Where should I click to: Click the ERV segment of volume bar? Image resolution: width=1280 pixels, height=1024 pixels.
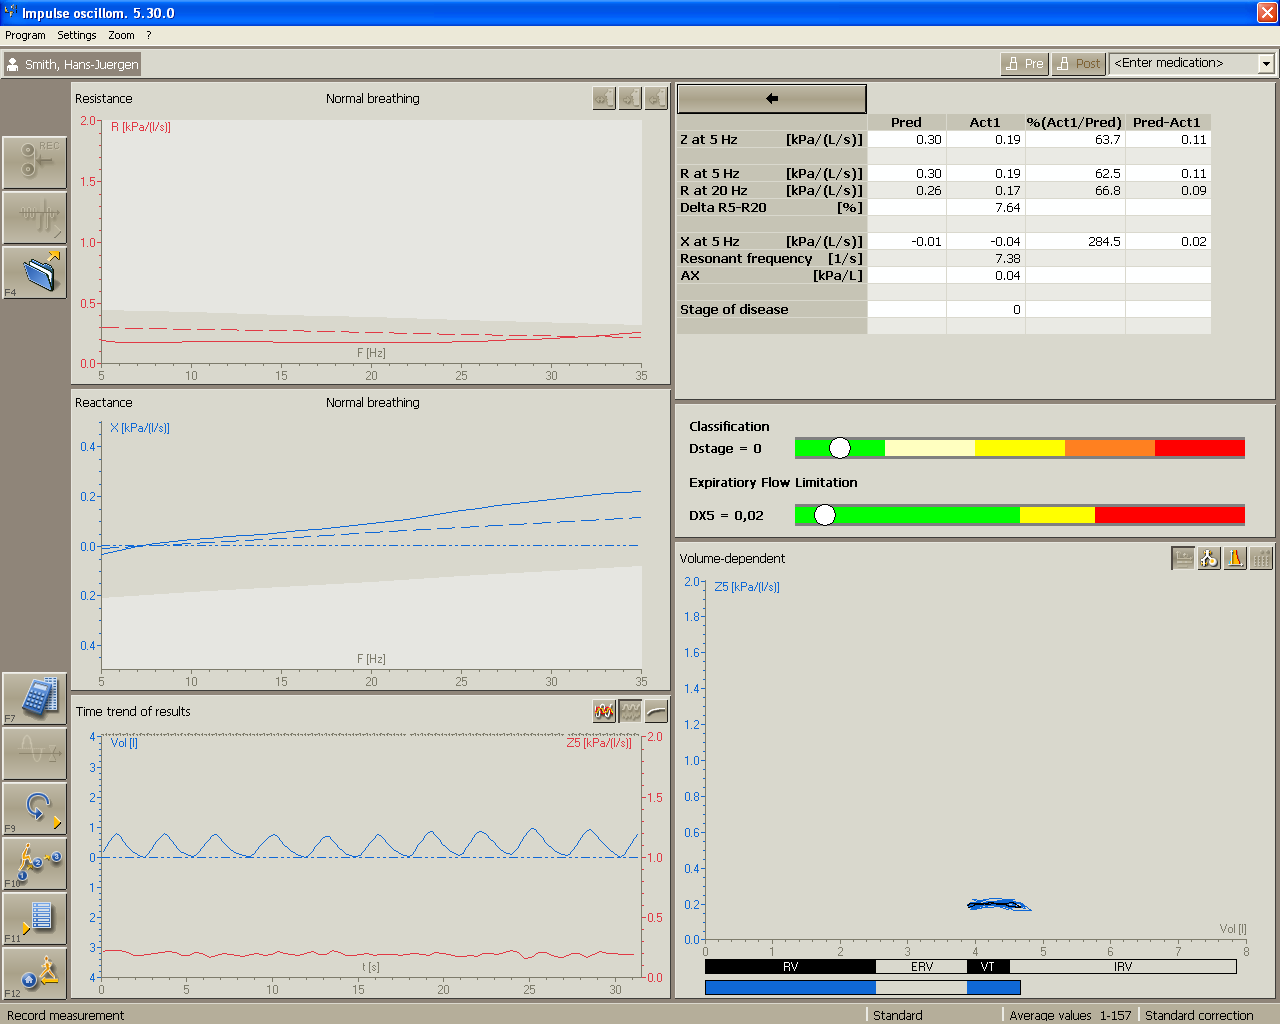tap(921, 967)
